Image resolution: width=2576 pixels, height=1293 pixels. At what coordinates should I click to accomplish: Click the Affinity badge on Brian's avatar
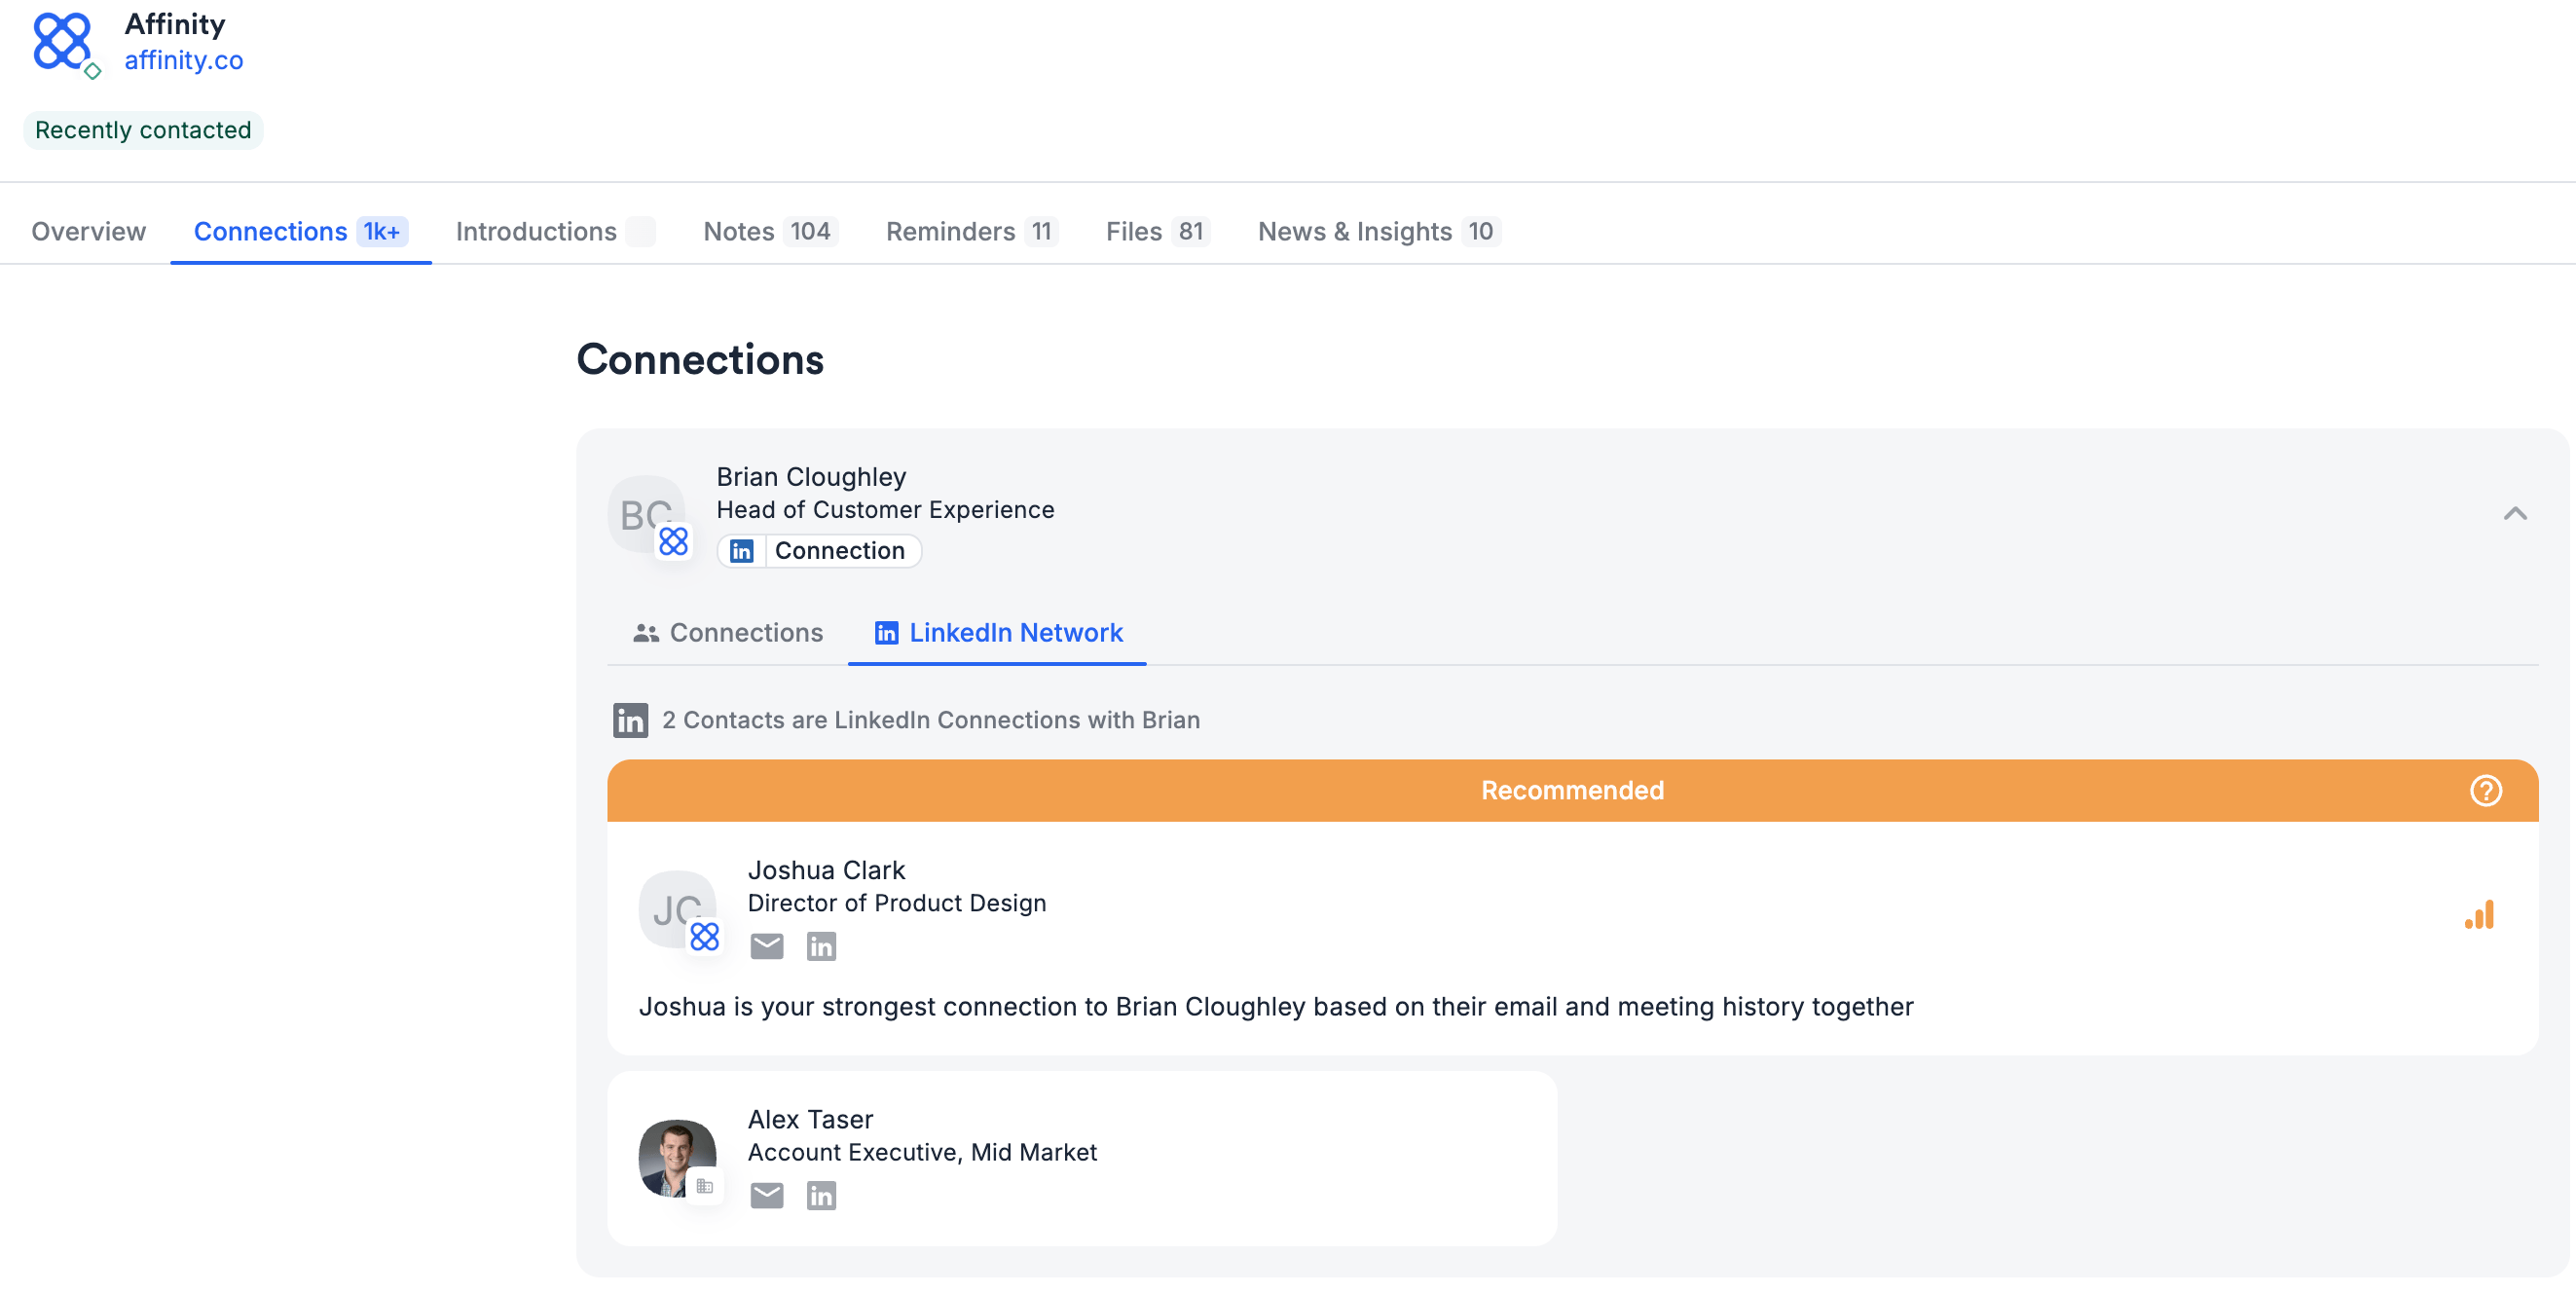[x=673, y=541]
